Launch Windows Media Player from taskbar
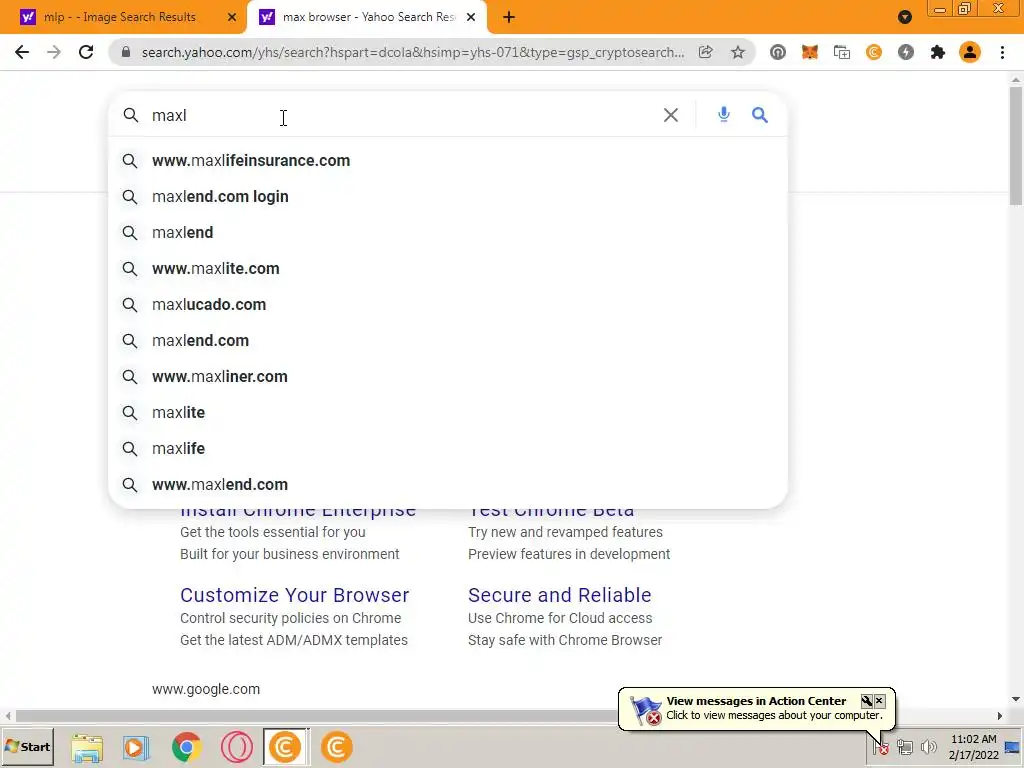1024x768 pixels. tap(136, 747)
